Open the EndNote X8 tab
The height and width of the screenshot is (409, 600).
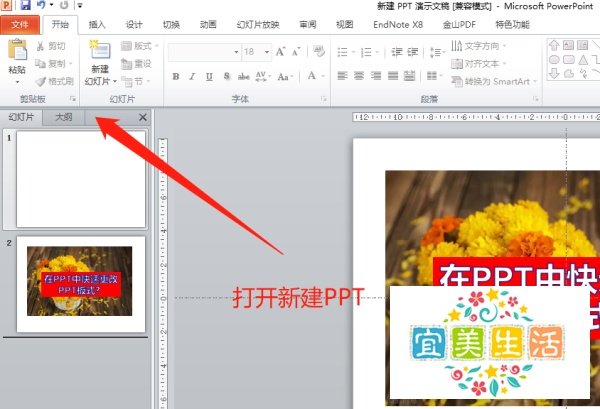tap(398, 25)
